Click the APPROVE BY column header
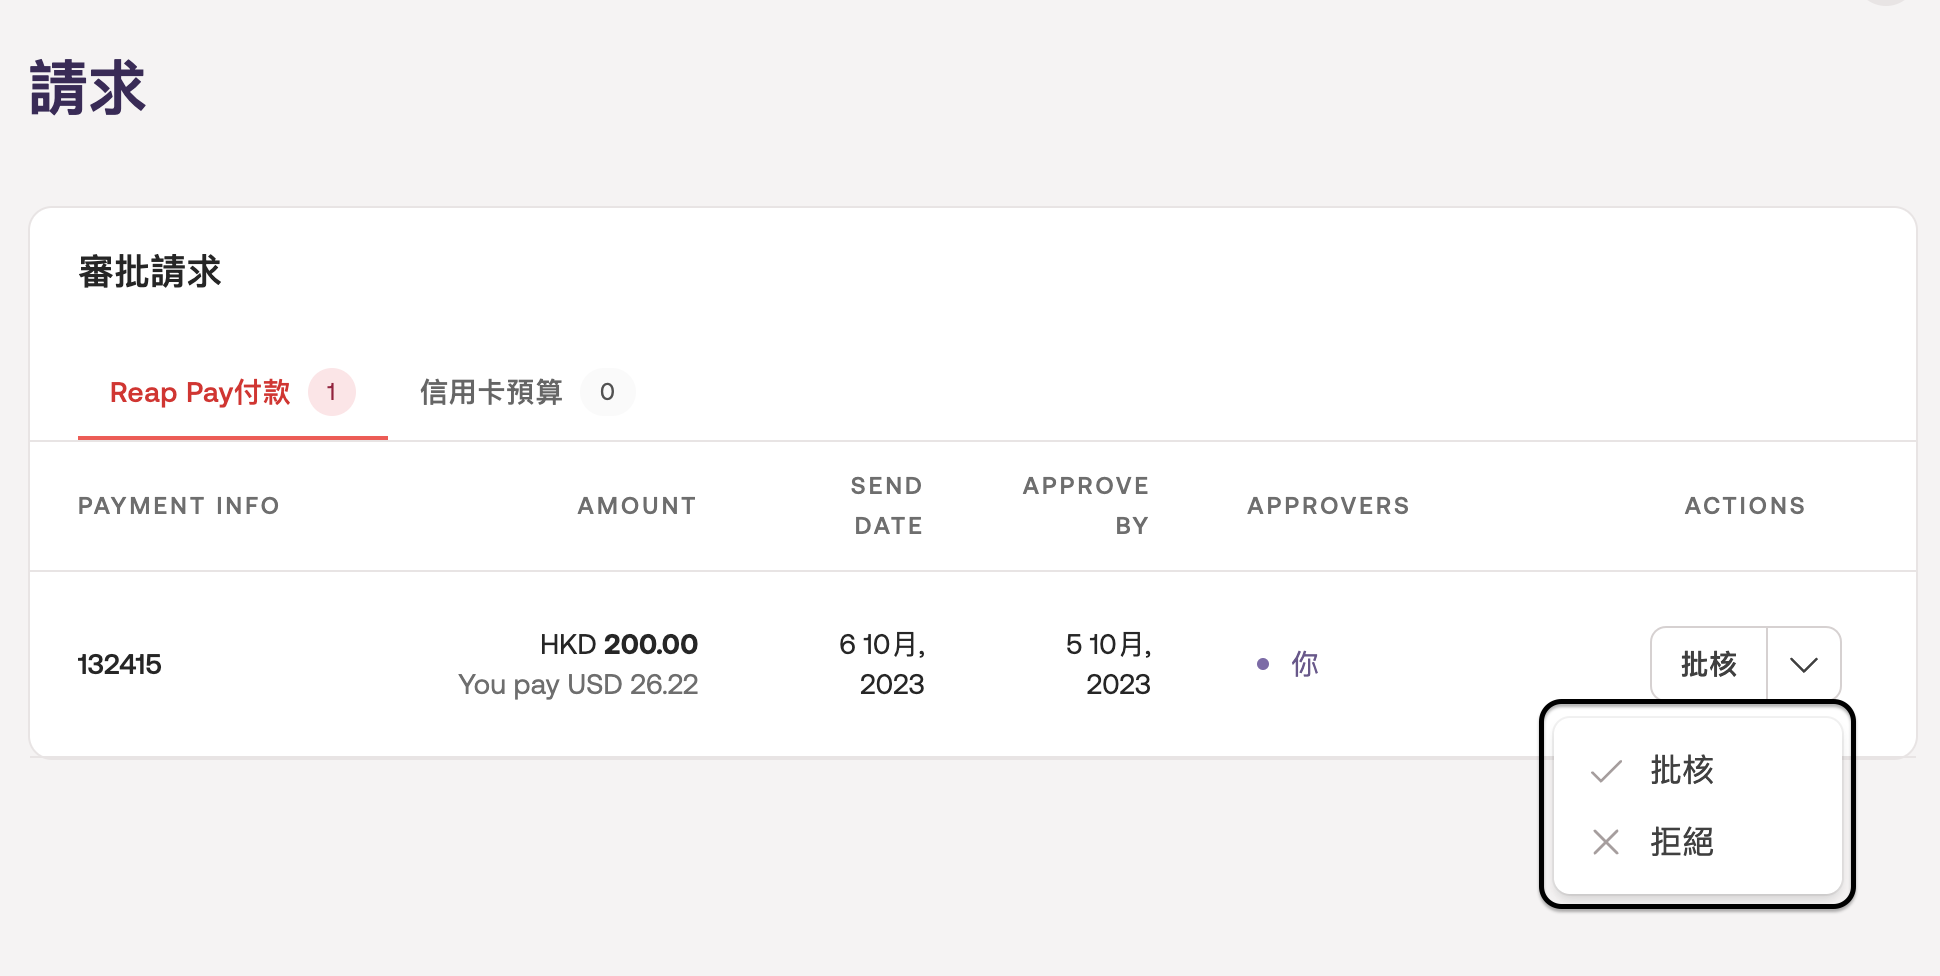1940x976 pixels. point(1086,506)
